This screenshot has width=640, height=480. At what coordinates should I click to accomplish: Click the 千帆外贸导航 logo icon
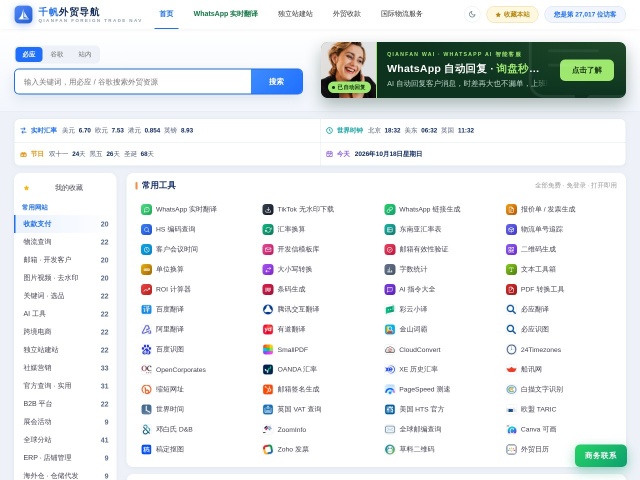[24, 15]
